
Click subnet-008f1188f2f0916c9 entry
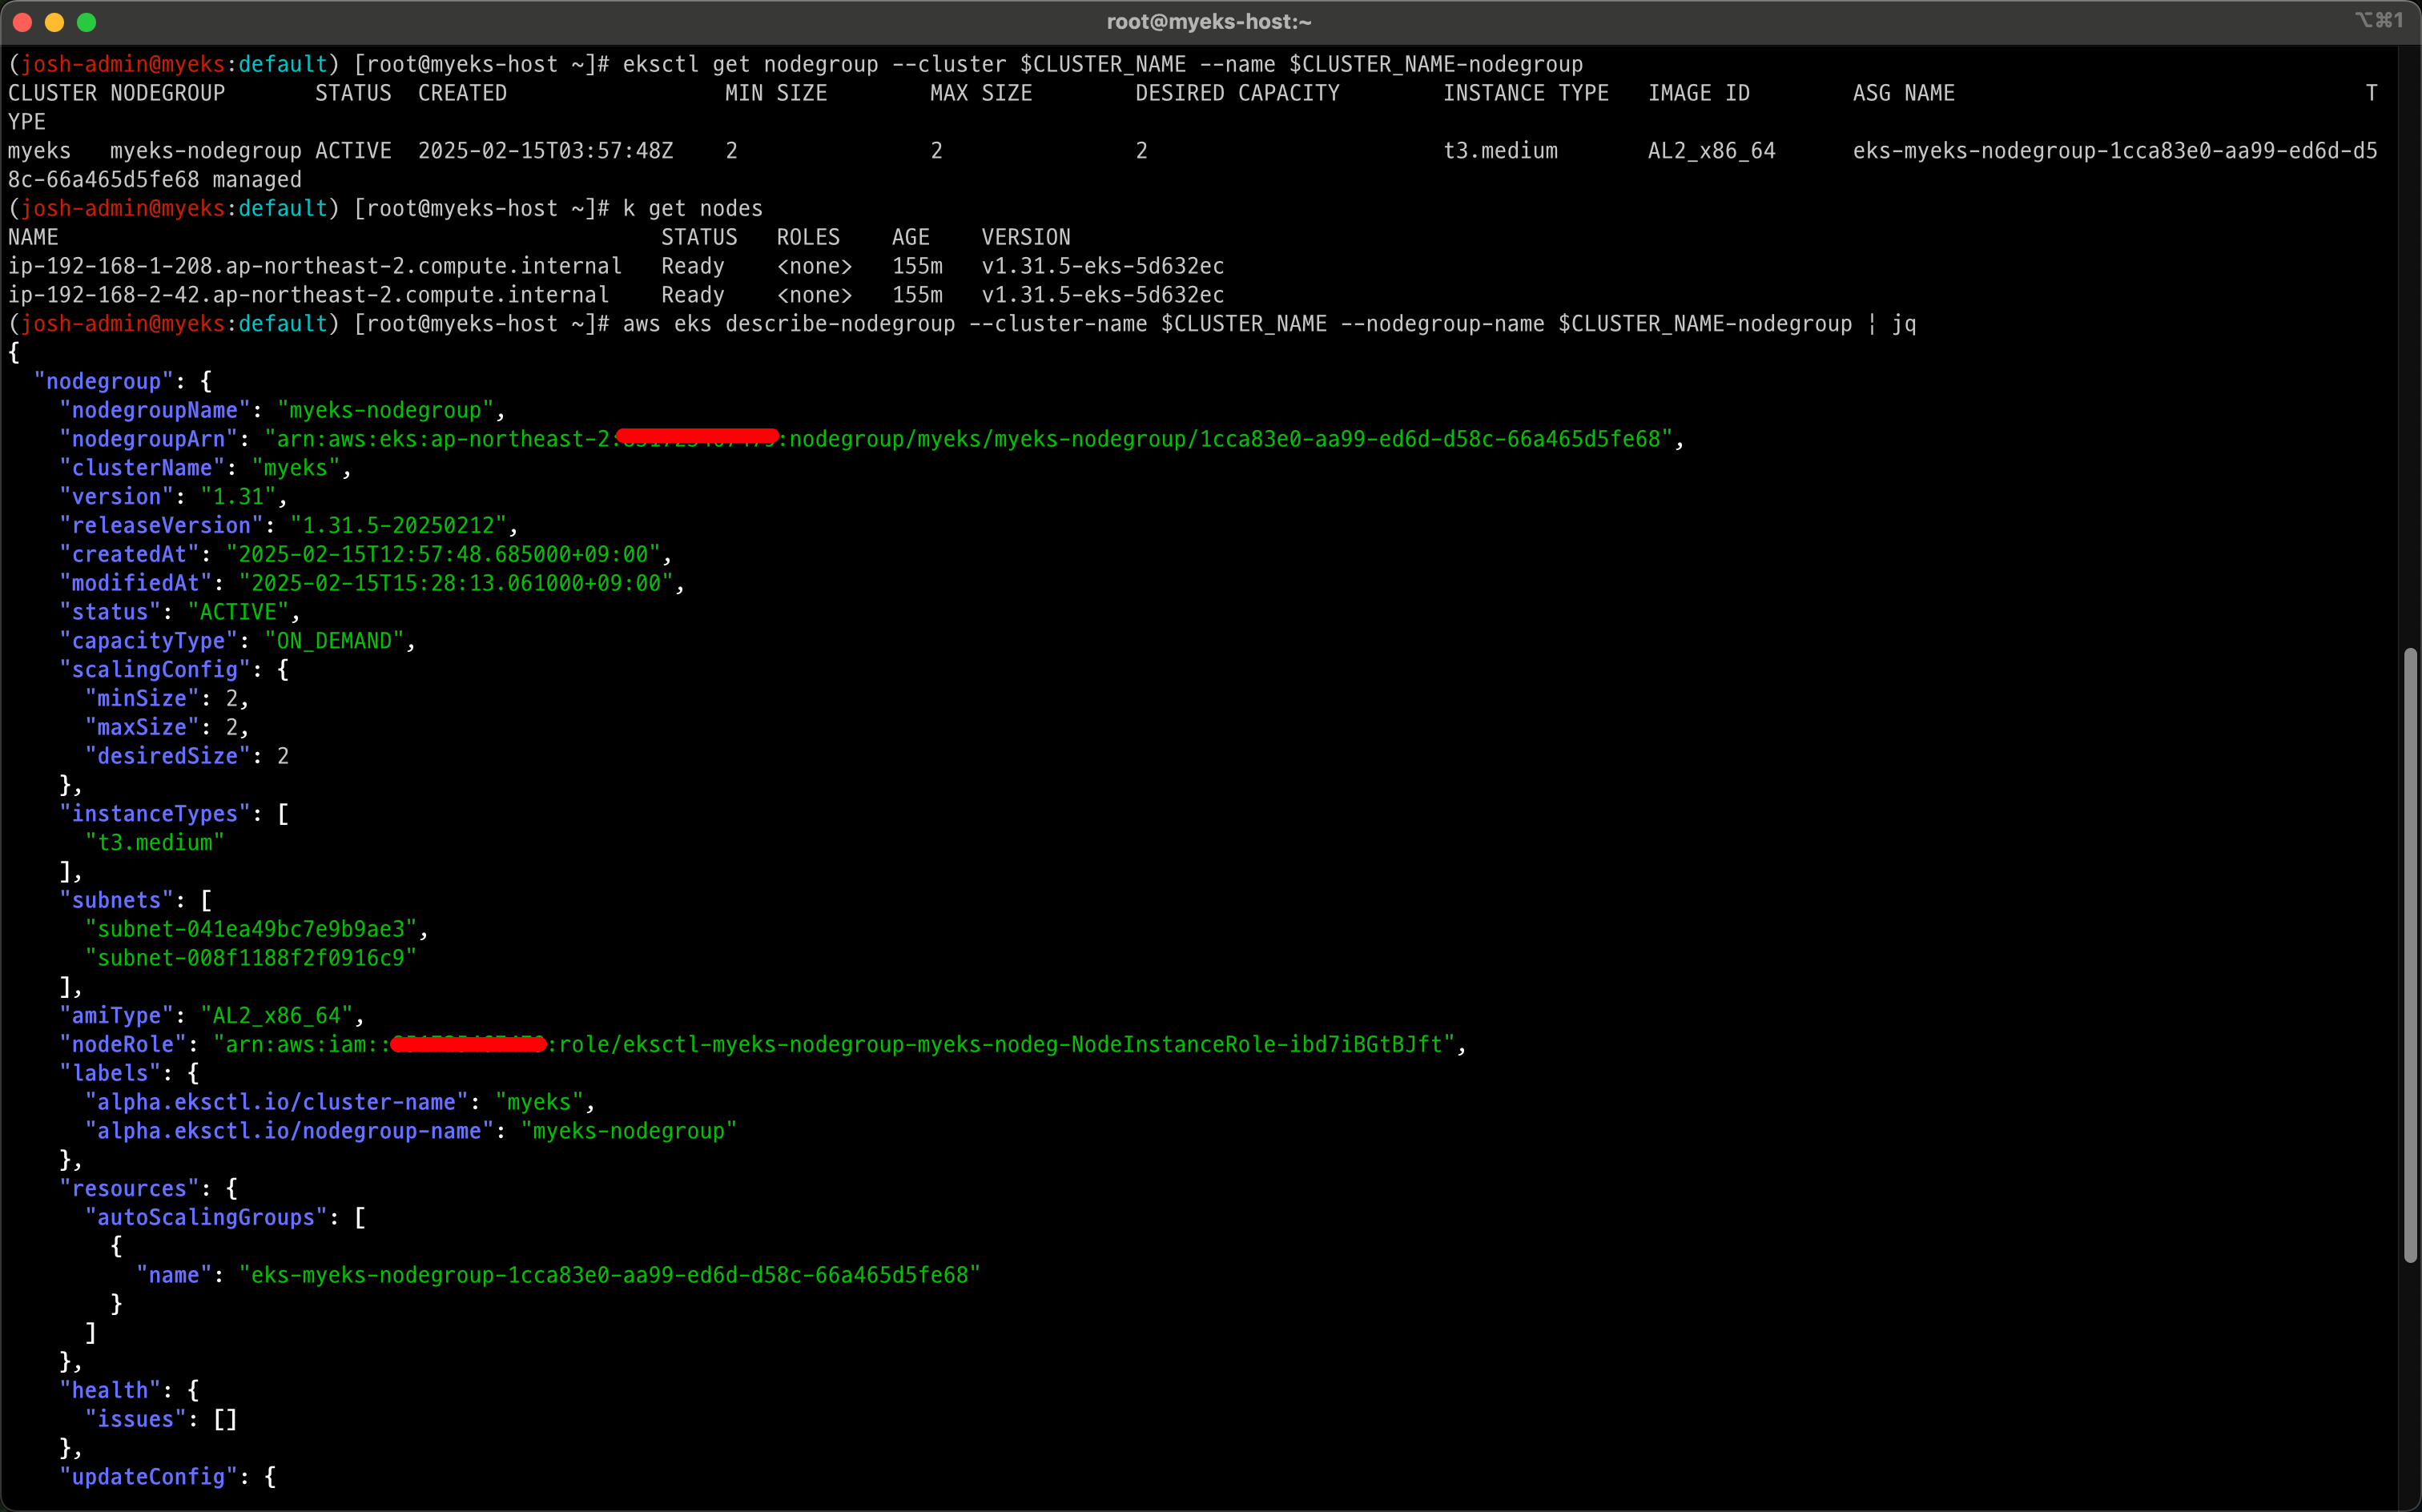[x=251, y=958]
